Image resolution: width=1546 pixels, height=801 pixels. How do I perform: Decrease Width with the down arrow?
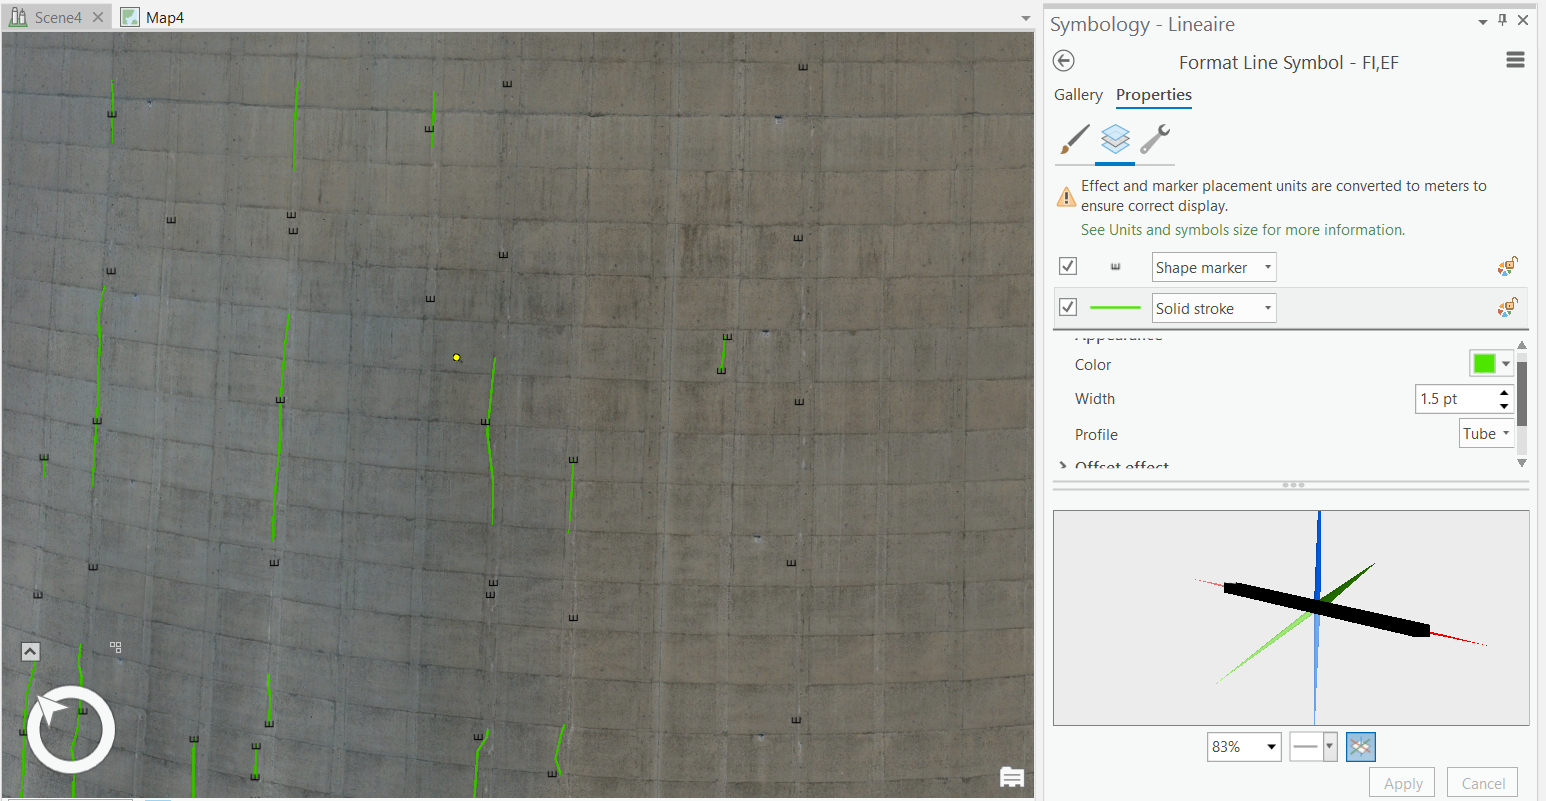point(1504,406)
